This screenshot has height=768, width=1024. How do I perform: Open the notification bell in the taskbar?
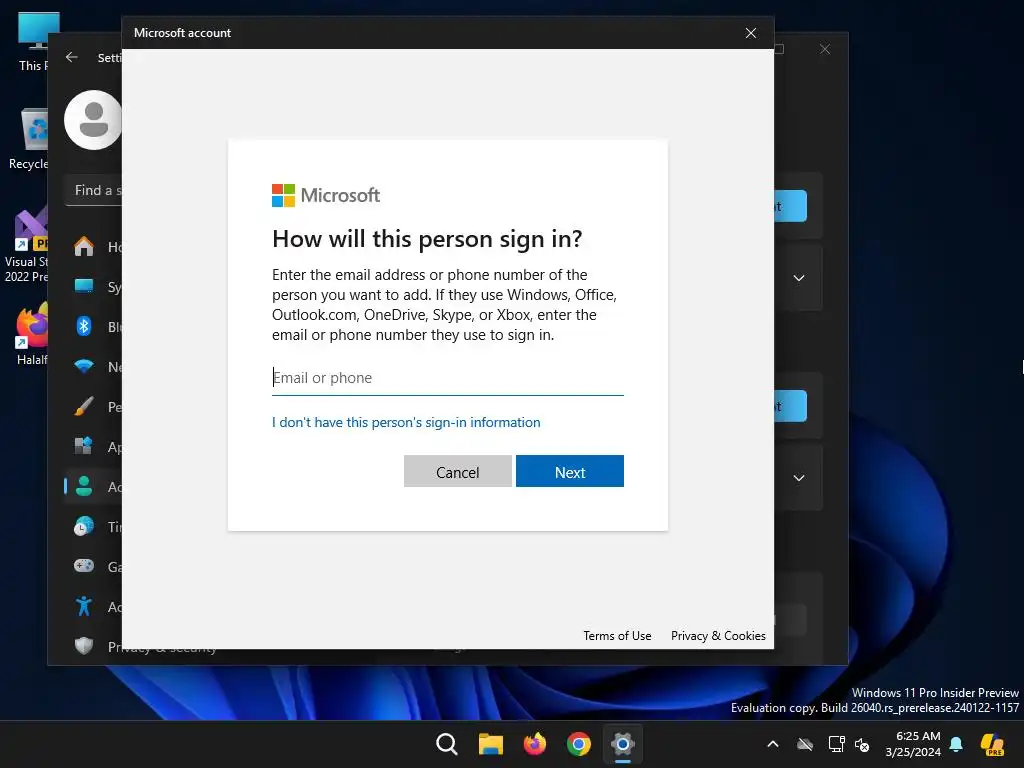[x=956, y=744]
